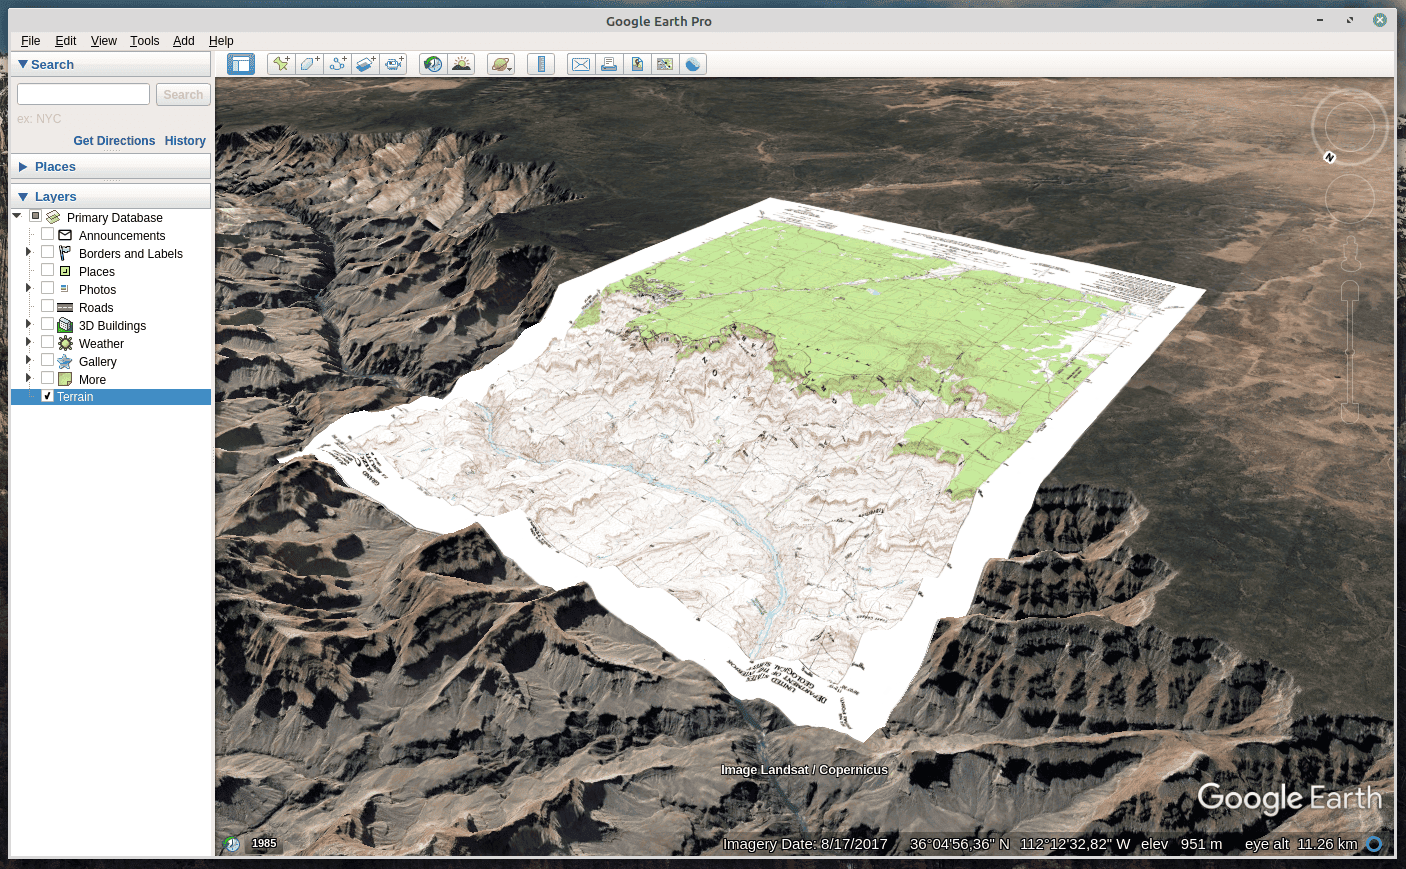Viewport: 1406px width, 869px height.
Task: Collapse the Search panel
Action: [x=22, y=64]
